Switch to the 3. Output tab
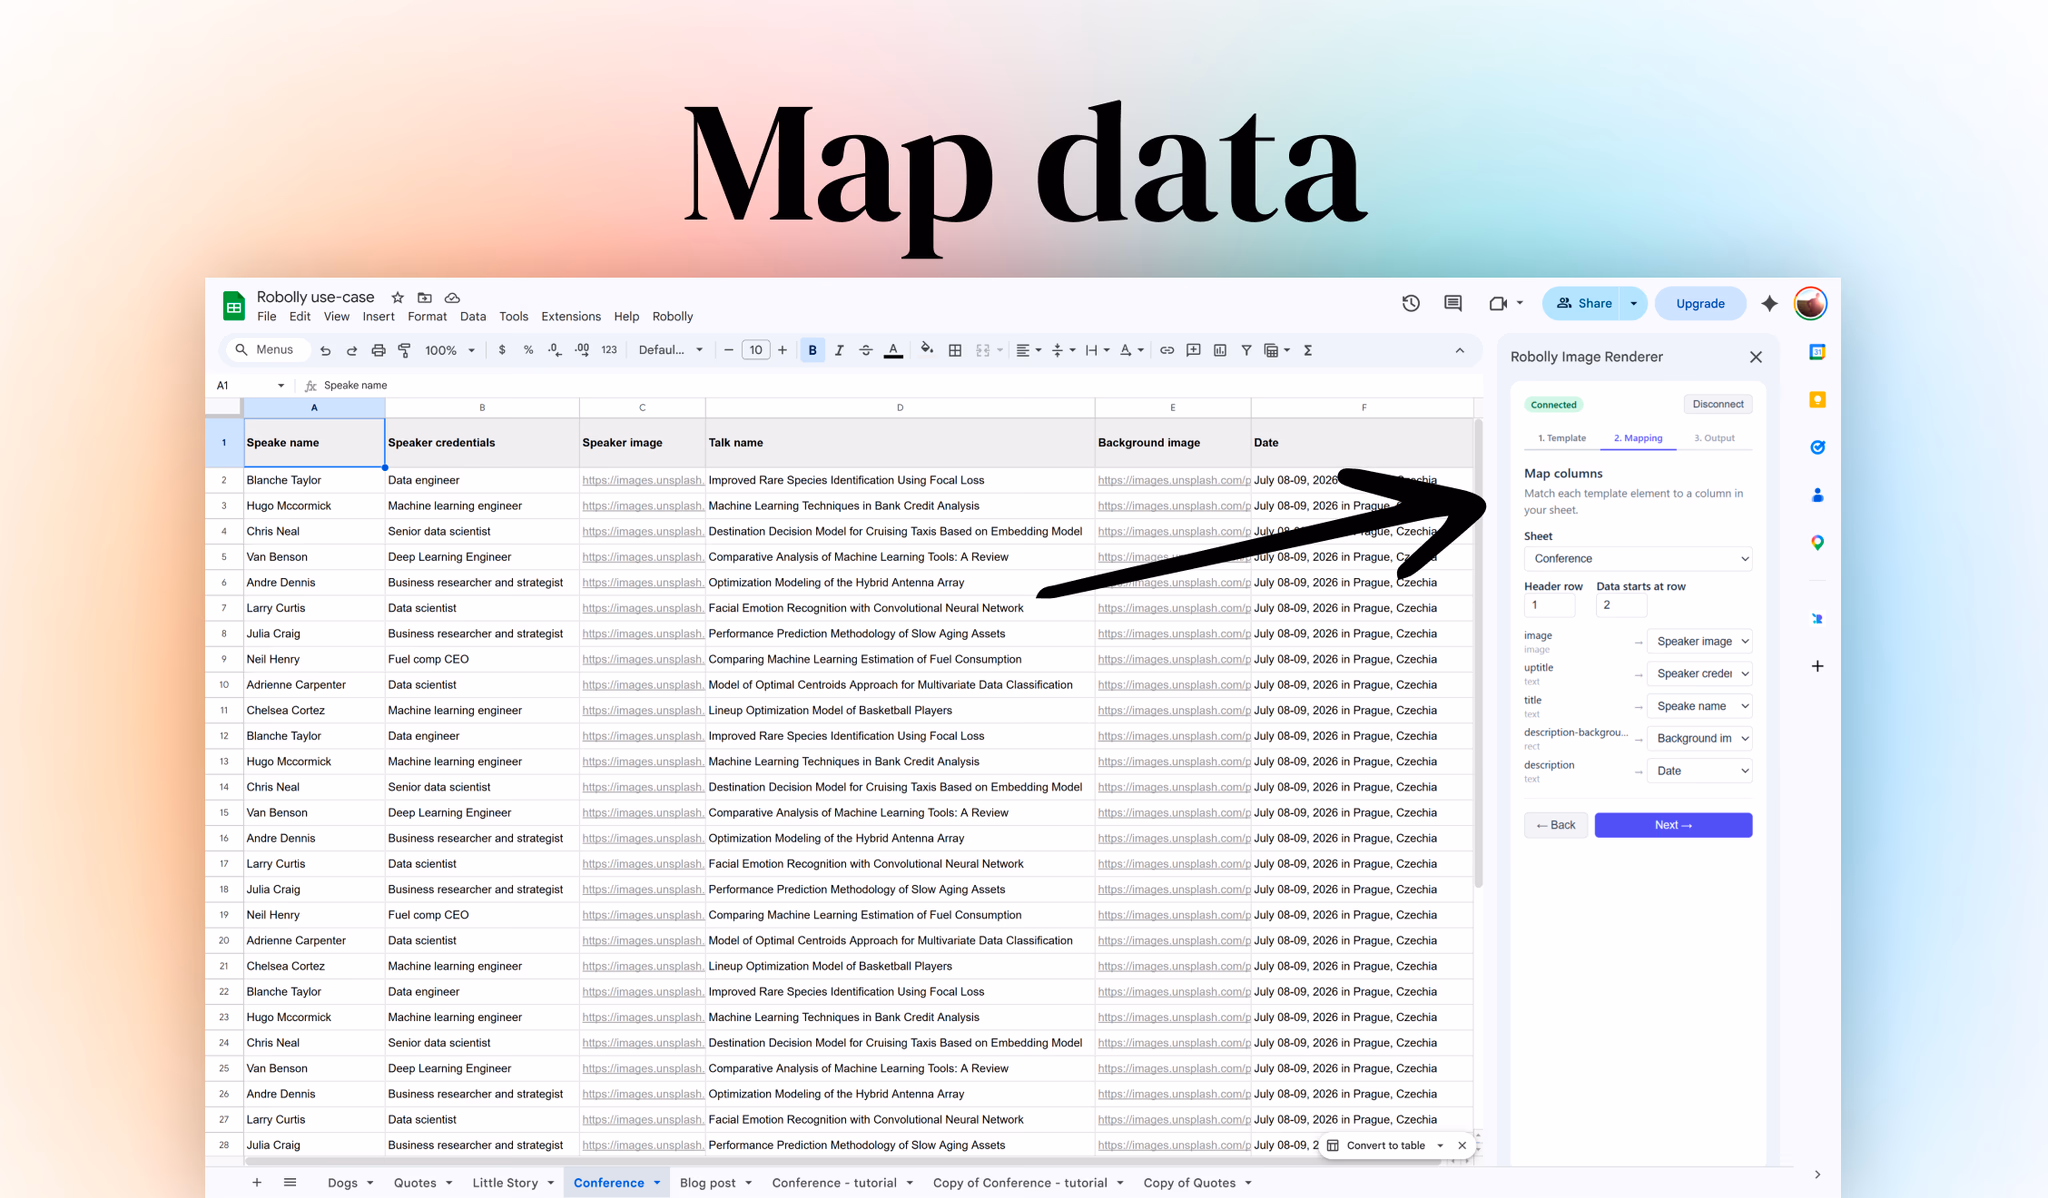This screenshot has height=1198, width=2048. pyautogui.click(x=1714, y=438)
